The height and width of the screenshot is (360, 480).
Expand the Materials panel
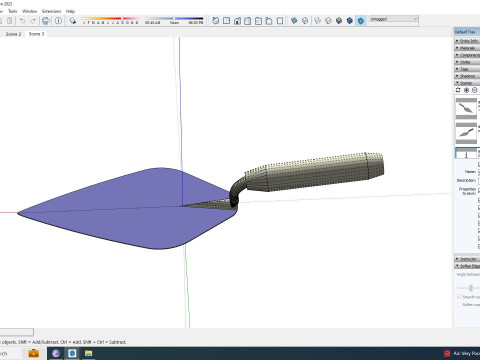(467, 48)
